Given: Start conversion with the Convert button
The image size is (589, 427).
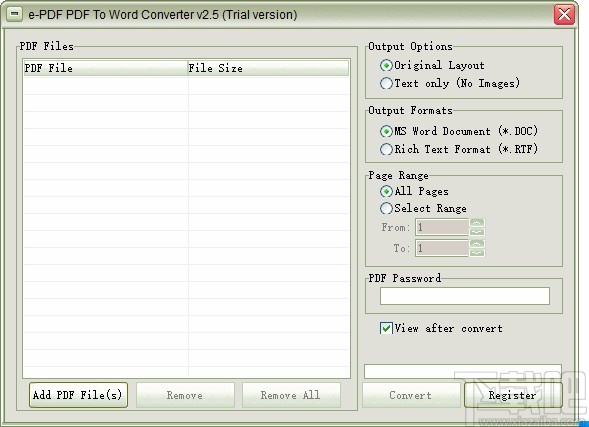Looking at the screenshot, I should [411, 395].
